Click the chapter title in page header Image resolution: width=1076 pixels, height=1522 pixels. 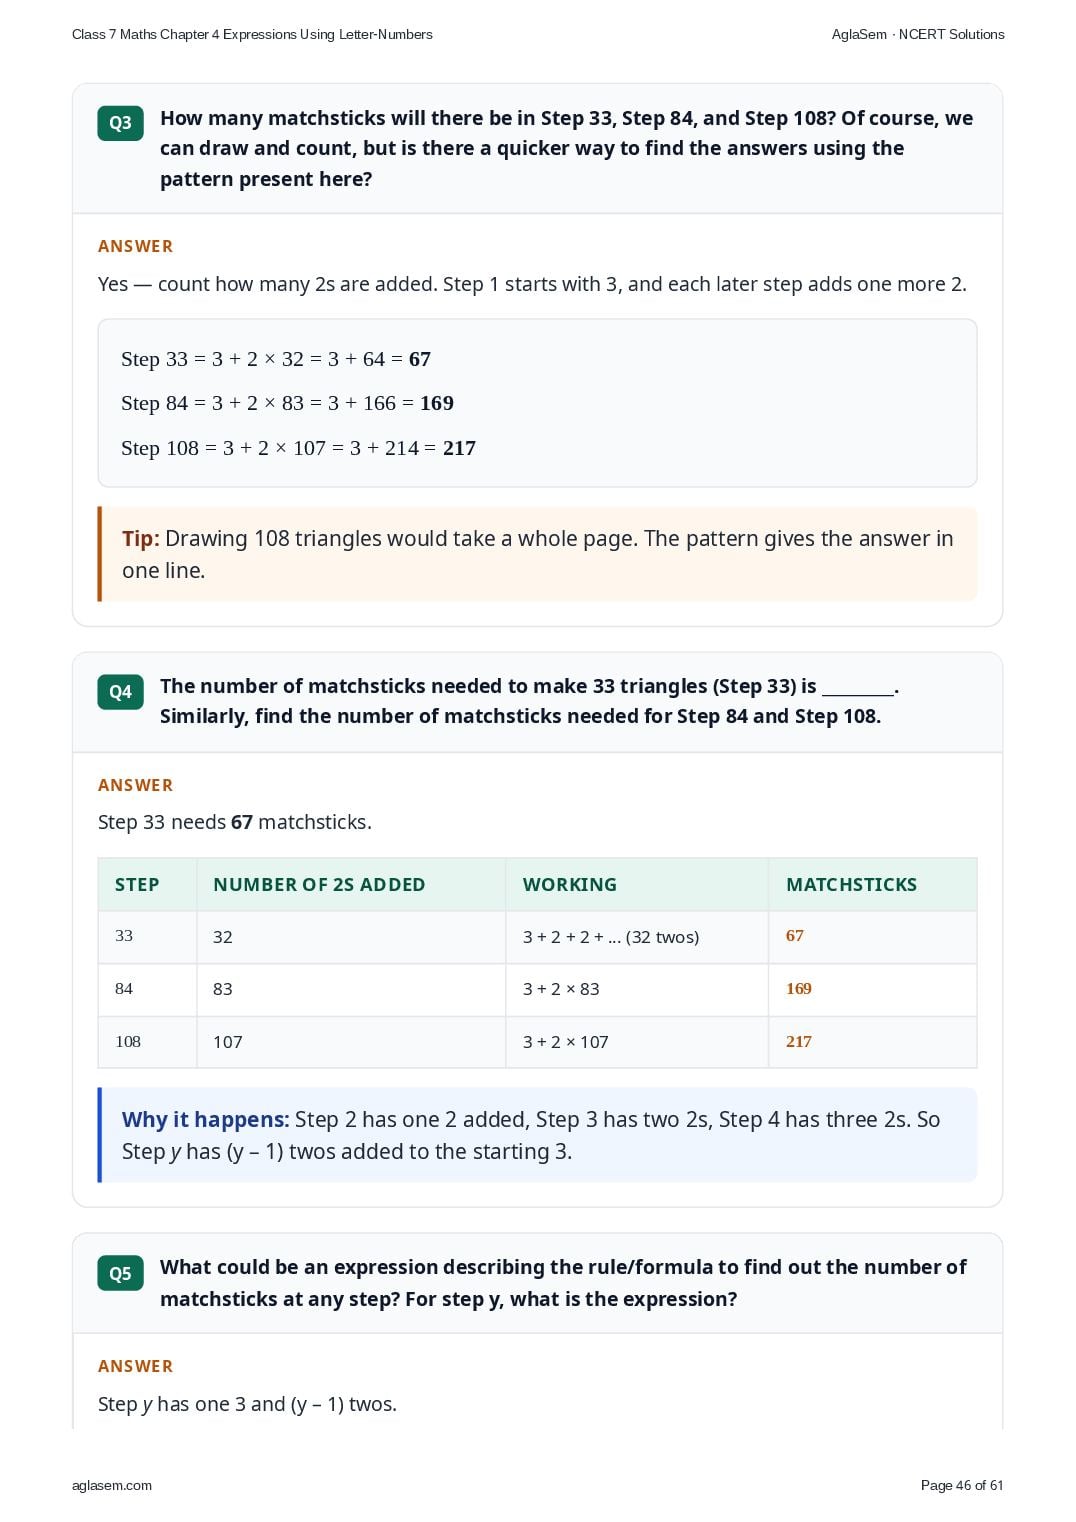[252, 34]
